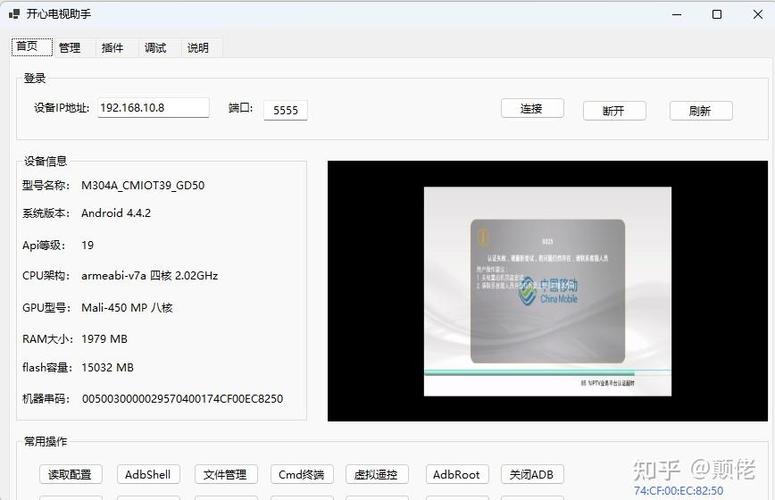Switch to the 首页 tab
Image resolution: width=775 pixels, height=500 pixels.
[x=32, y=46]
